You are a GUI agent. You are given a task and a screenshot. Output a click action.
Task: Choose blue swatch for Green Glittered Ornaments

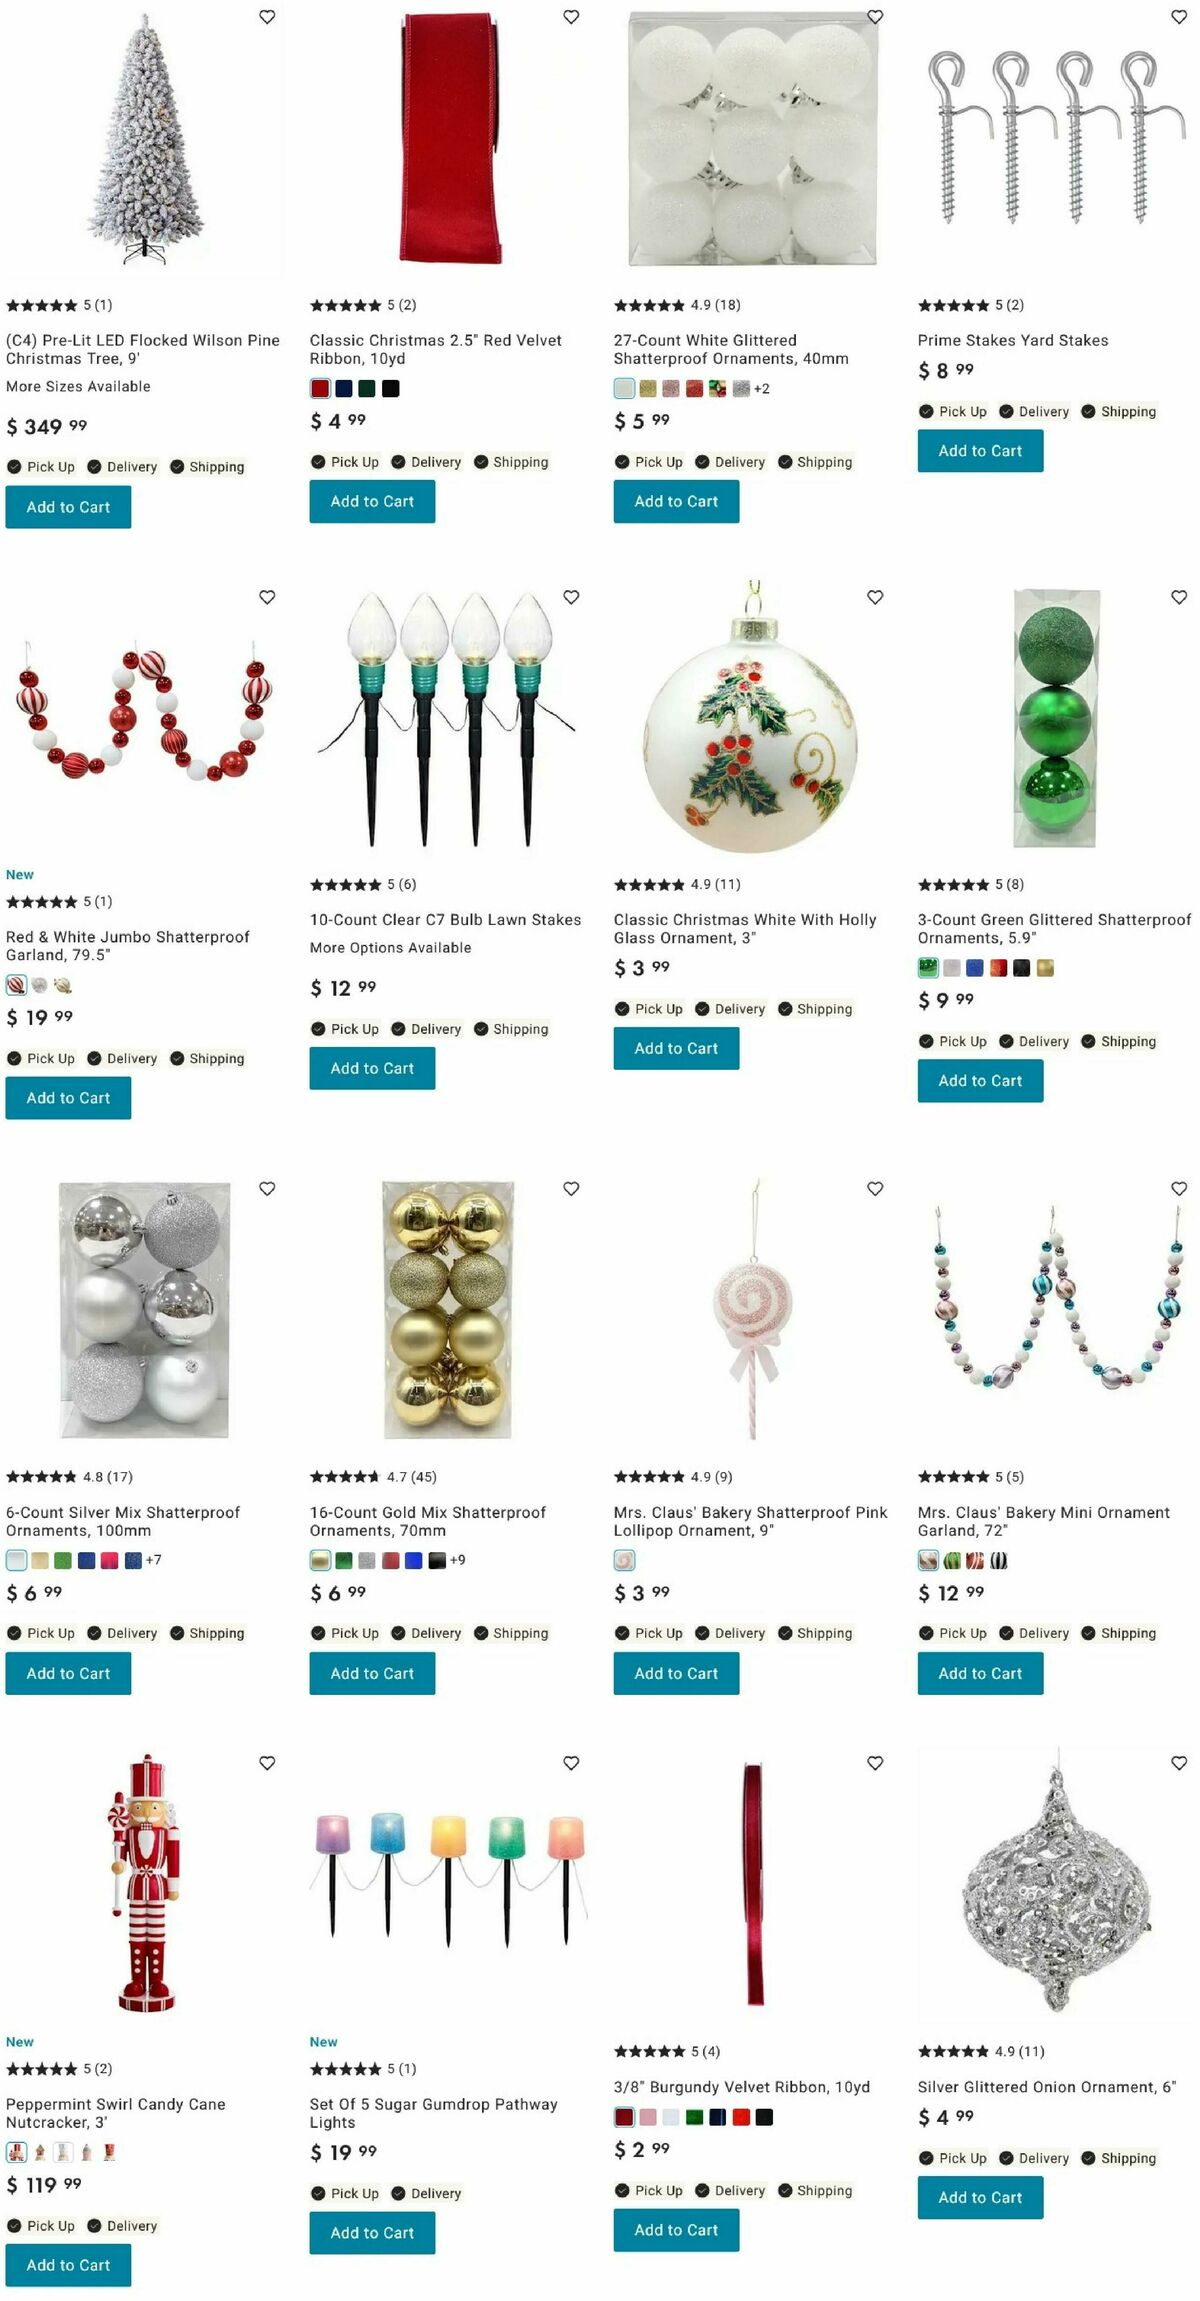pos(975,967)
